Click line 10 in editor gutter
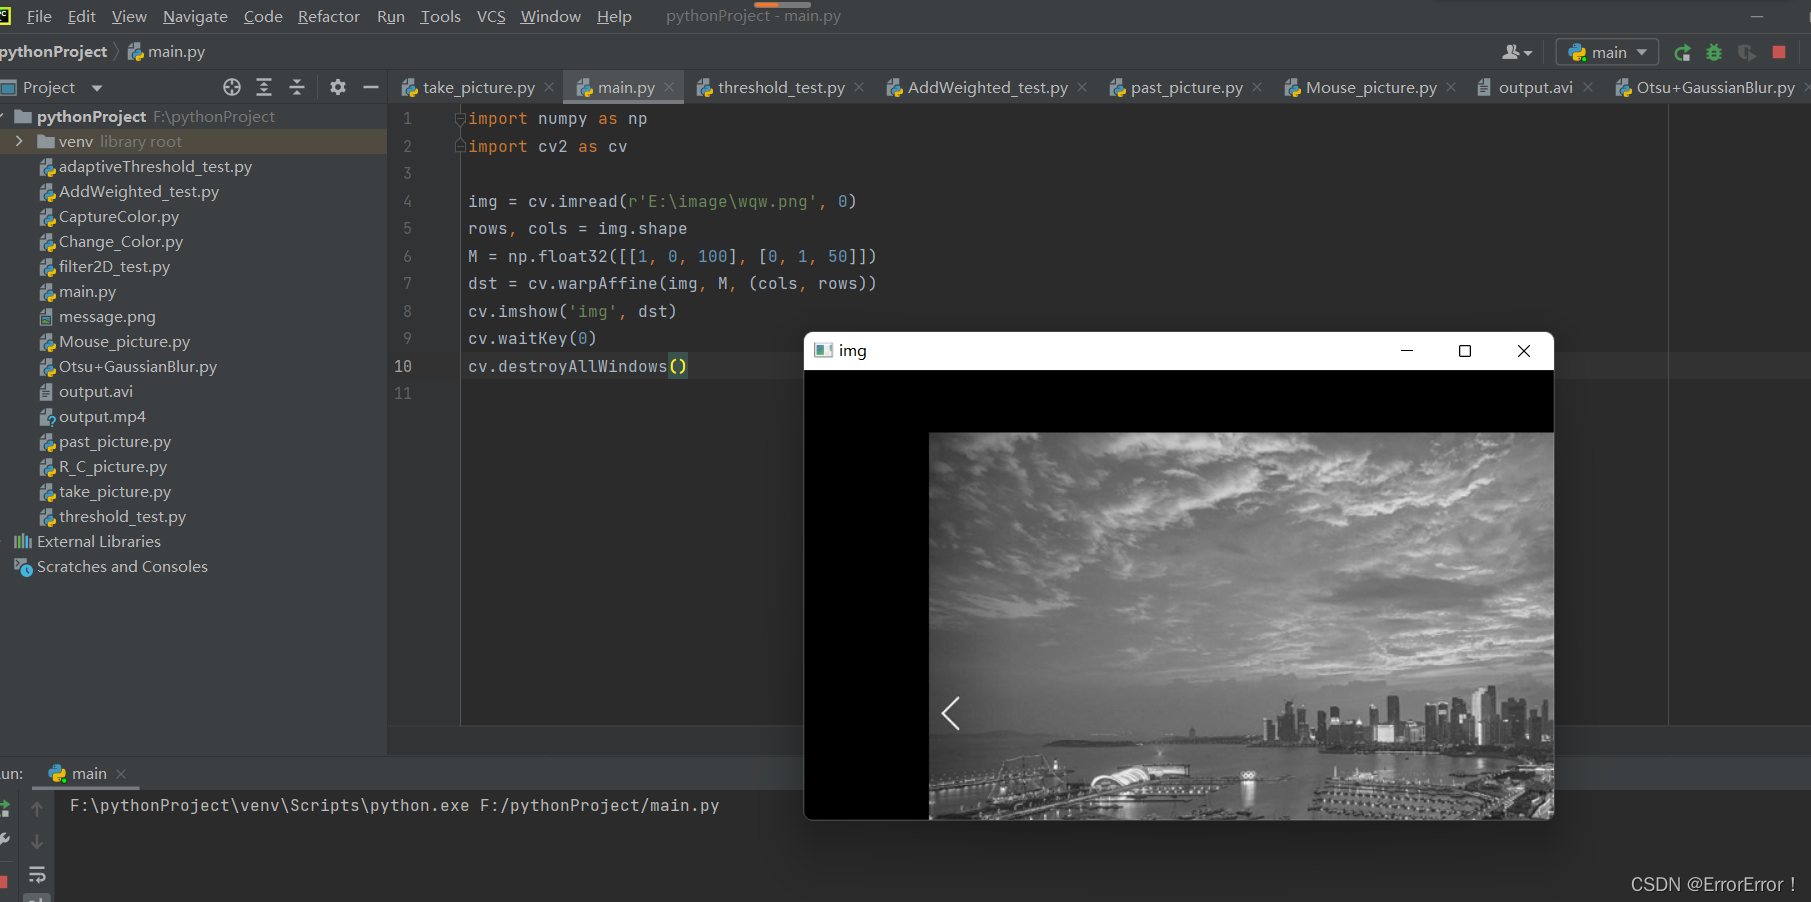The height and width of the screenshot is (902, 1811). pyautogui.click(x=403, y=367)
